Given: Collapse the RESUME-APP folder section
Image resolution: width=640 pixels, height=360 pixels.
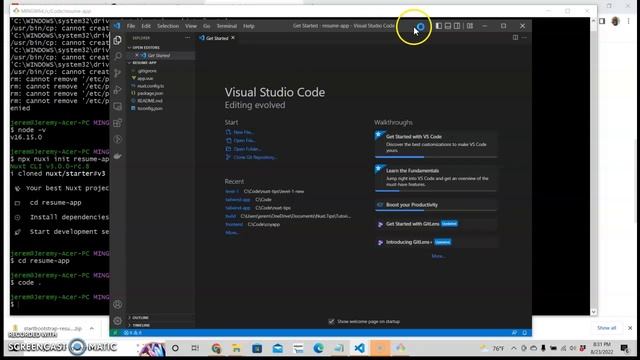Looking at the screenshot, I should pos(144,63).
